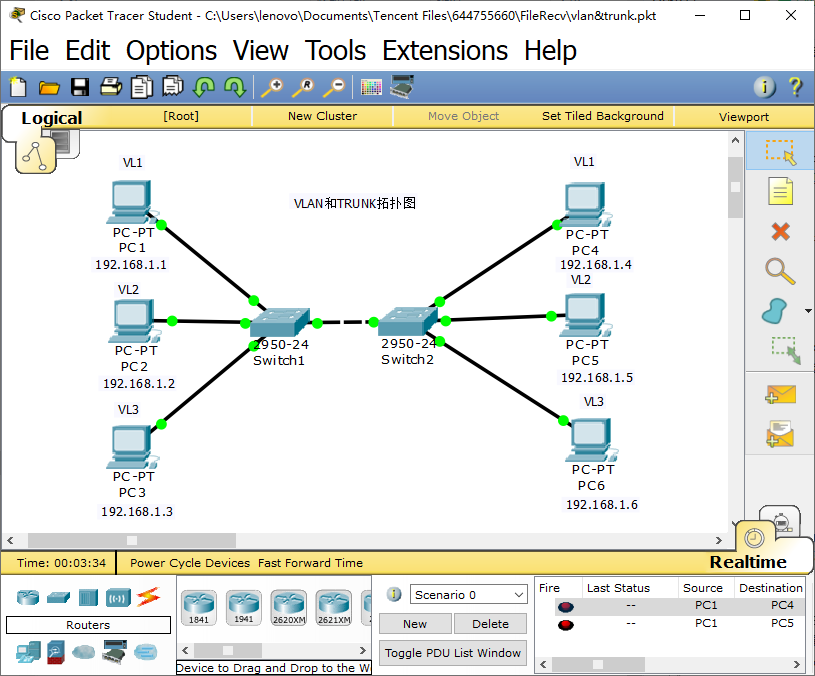Viewport: 815px width, 676px height.
Task: Click the scenario info icon
Action: (x=394, y=594)
